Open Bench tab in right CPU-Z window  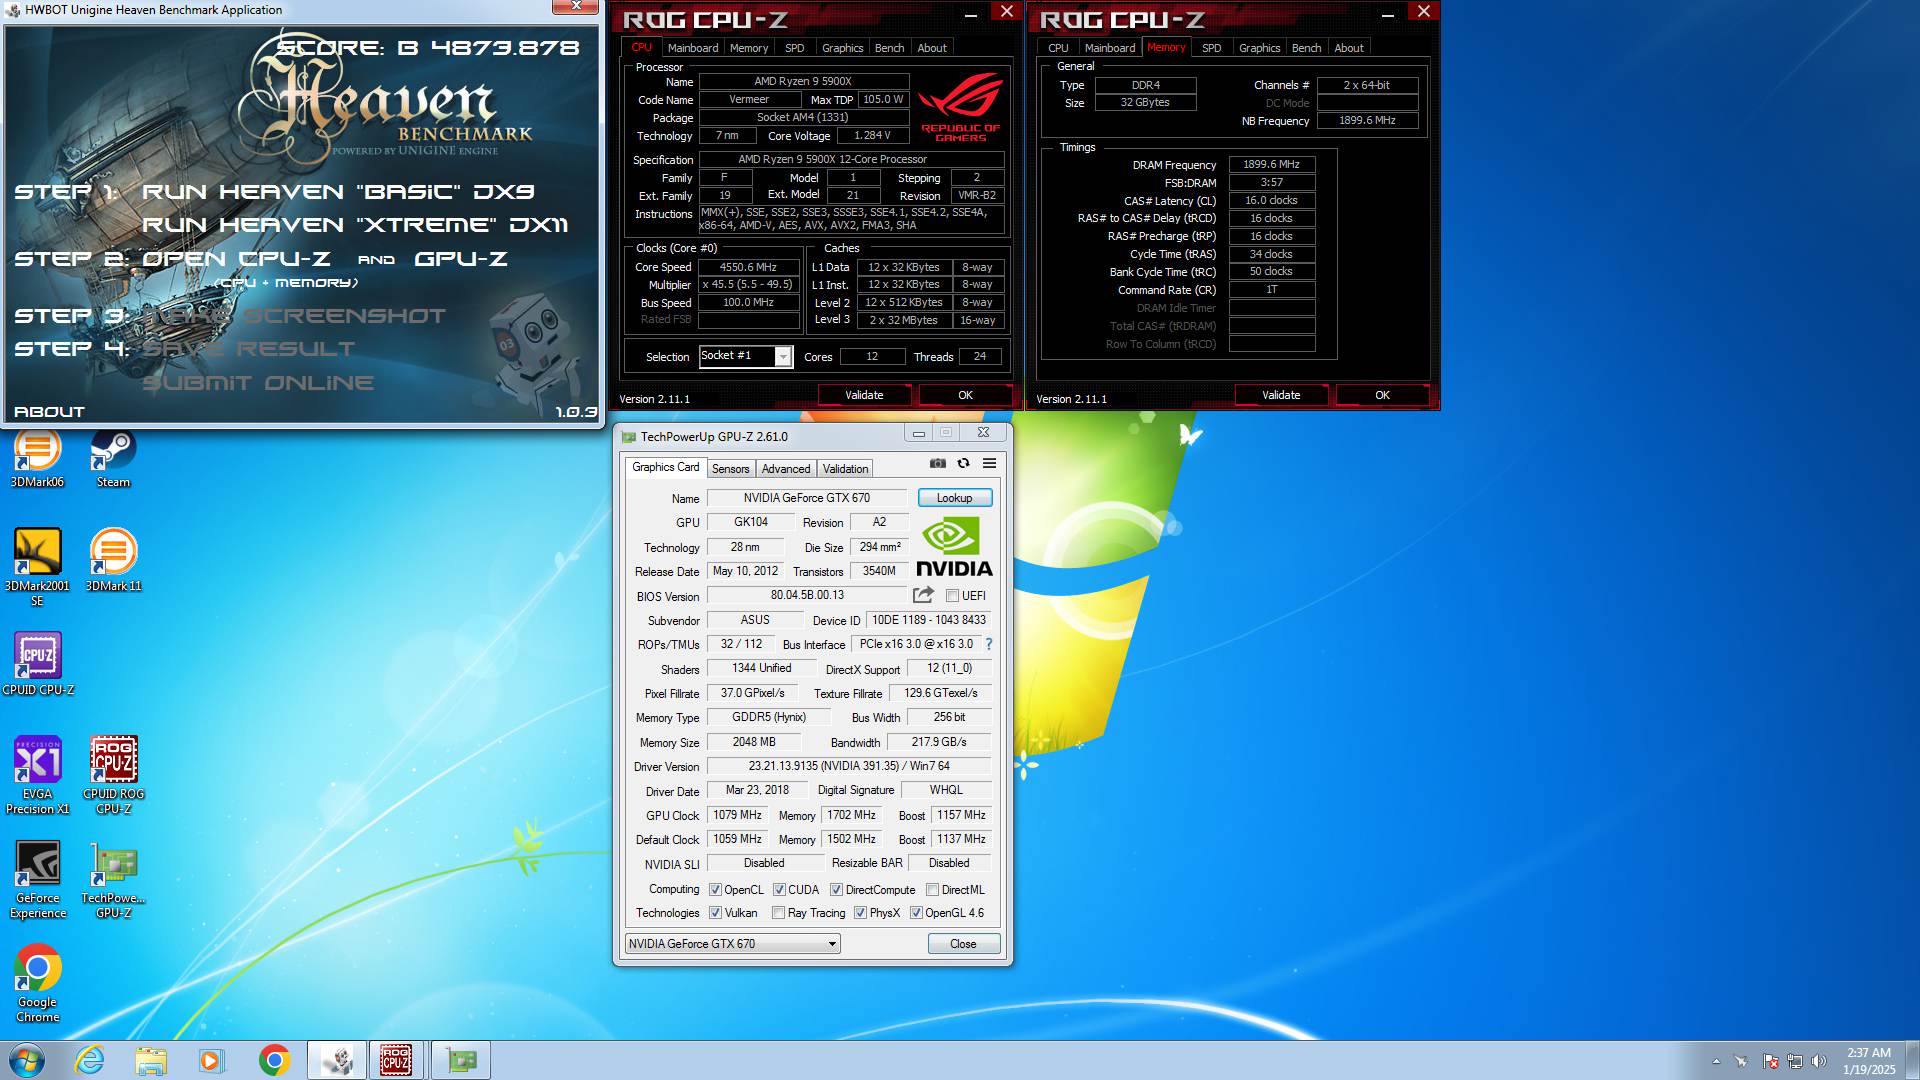click(1306, 48)
